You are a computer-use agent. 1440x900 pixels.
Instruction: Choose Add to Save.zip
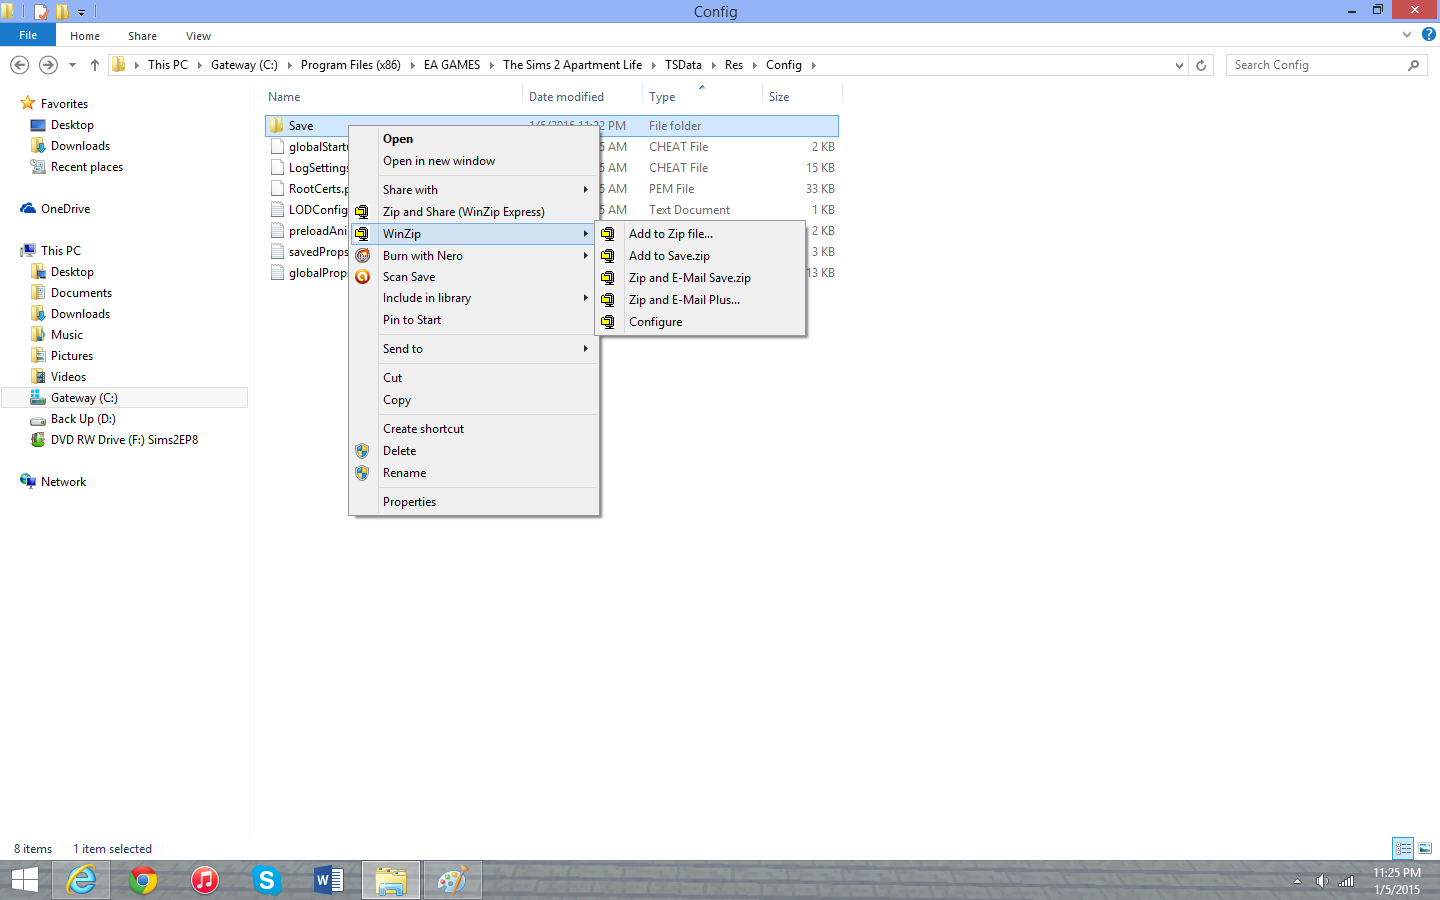coord(669,256)
